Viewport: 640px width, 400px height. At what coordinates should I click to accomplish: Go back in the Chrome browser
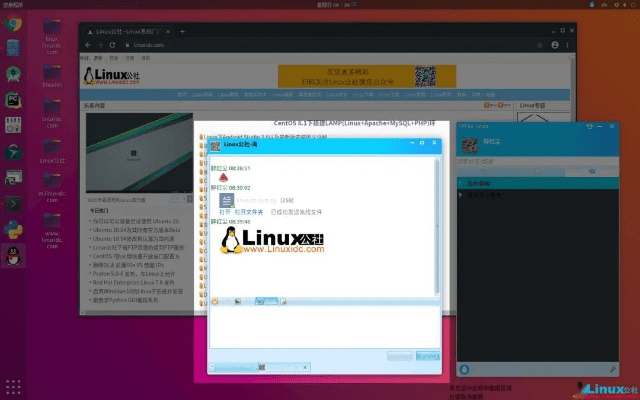[x=88, y=45]
